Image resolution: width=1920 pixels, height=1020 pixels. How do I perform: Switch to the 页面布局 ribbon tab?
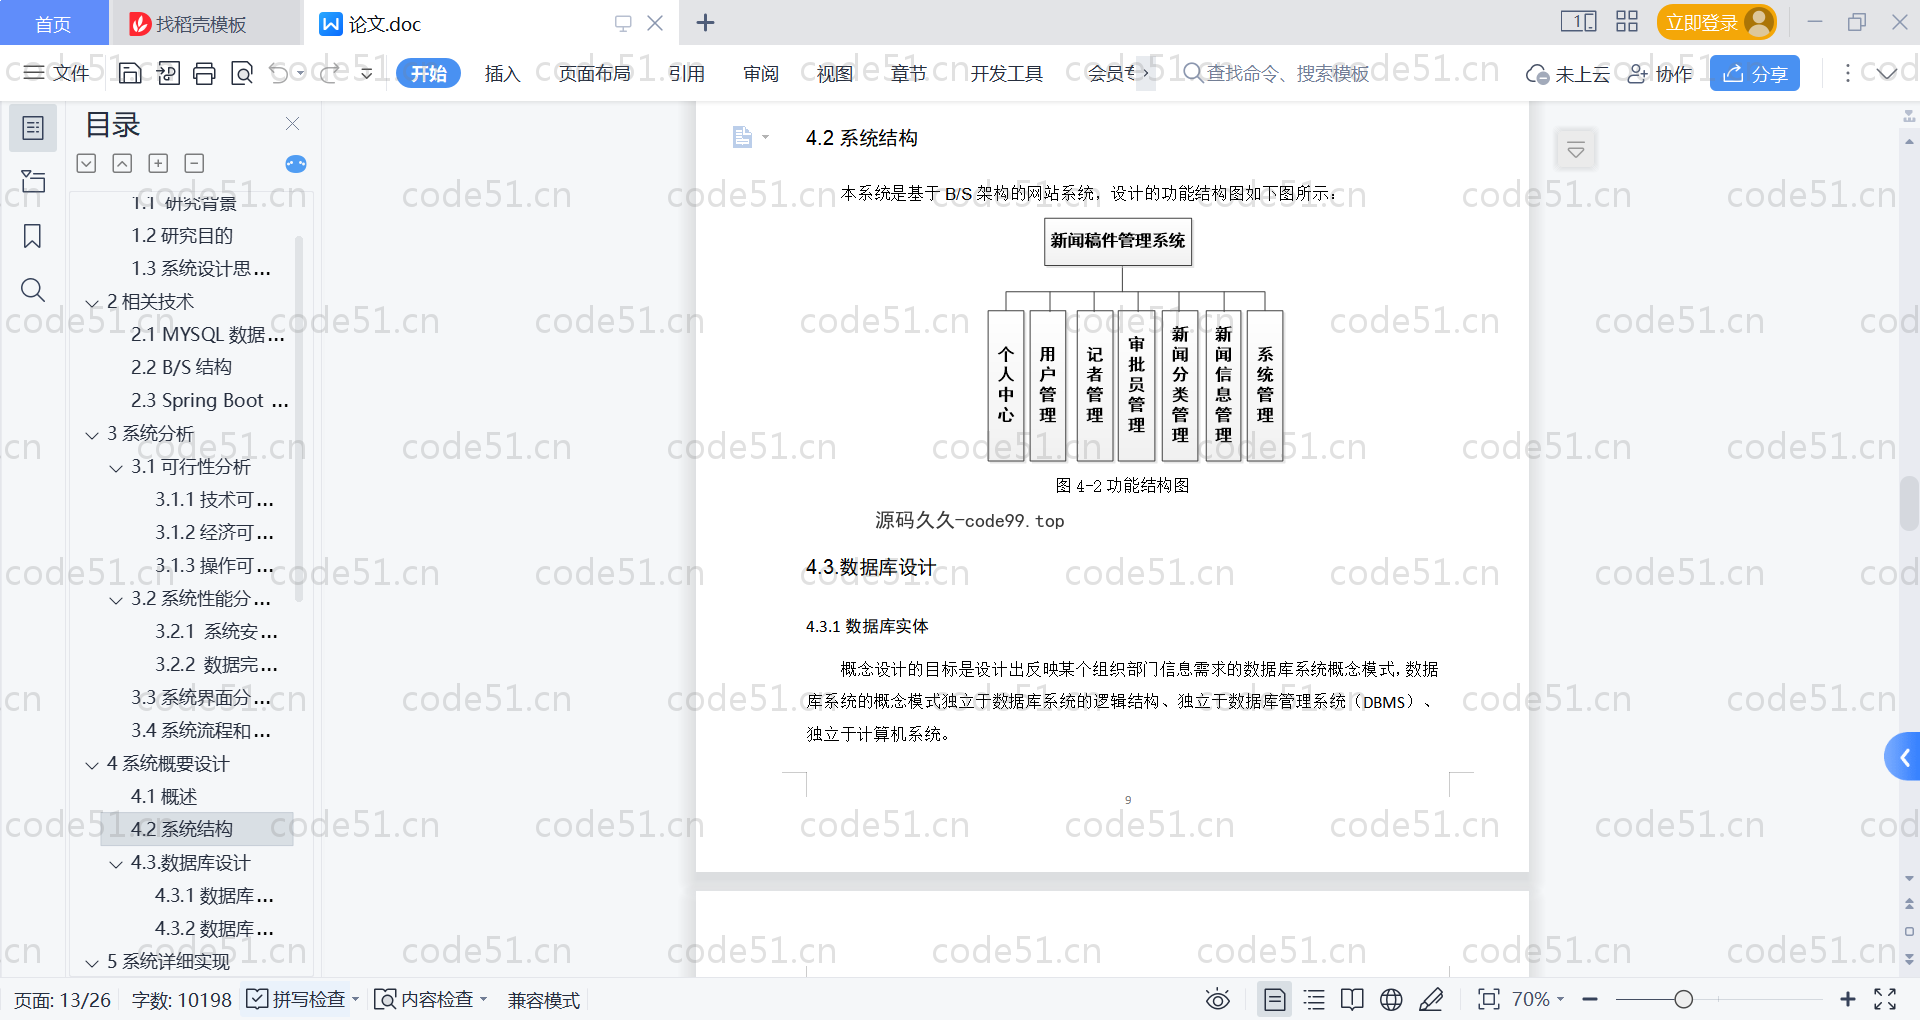tap(594, 73)
